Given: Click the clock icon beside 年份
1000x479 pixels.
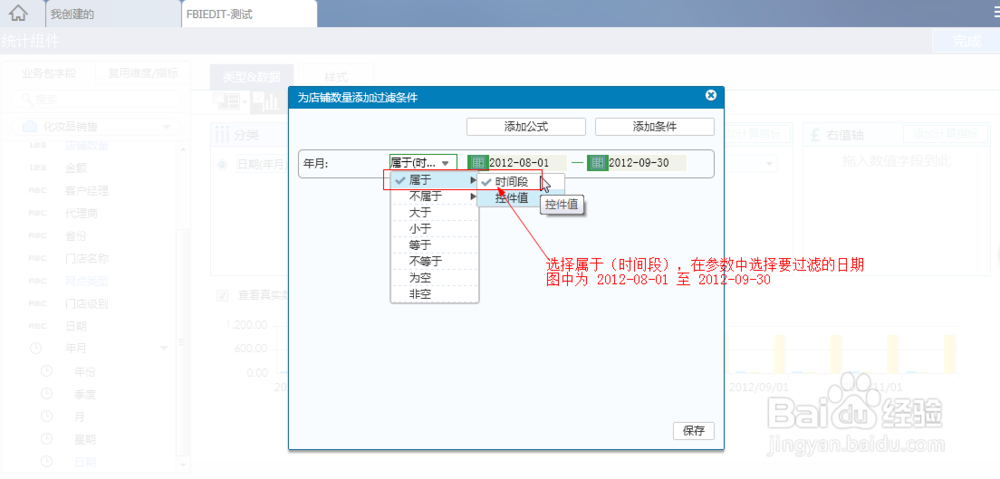Looking at the screenshot, I should (x=47, y=371).
